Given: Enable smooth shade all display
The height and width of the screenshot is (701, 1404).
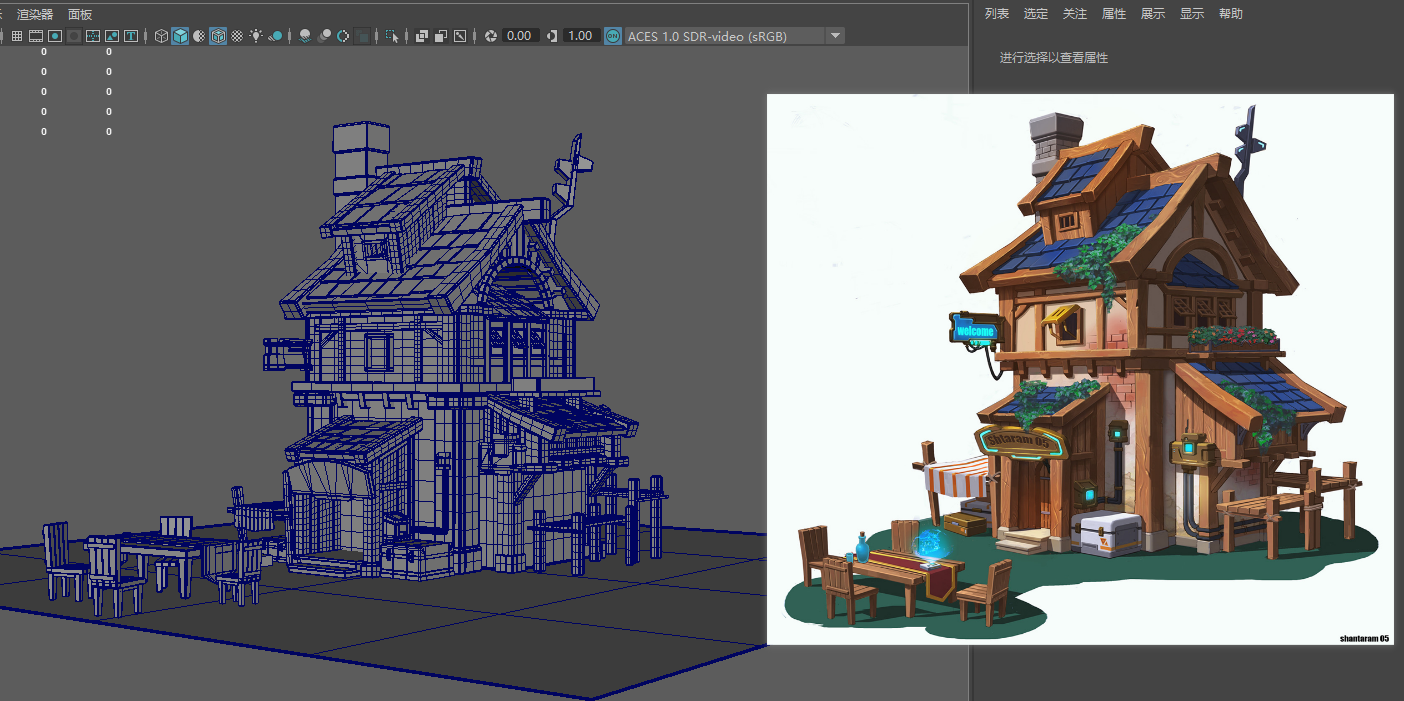Looking at the screenshot, I should [x=180, y=36].
